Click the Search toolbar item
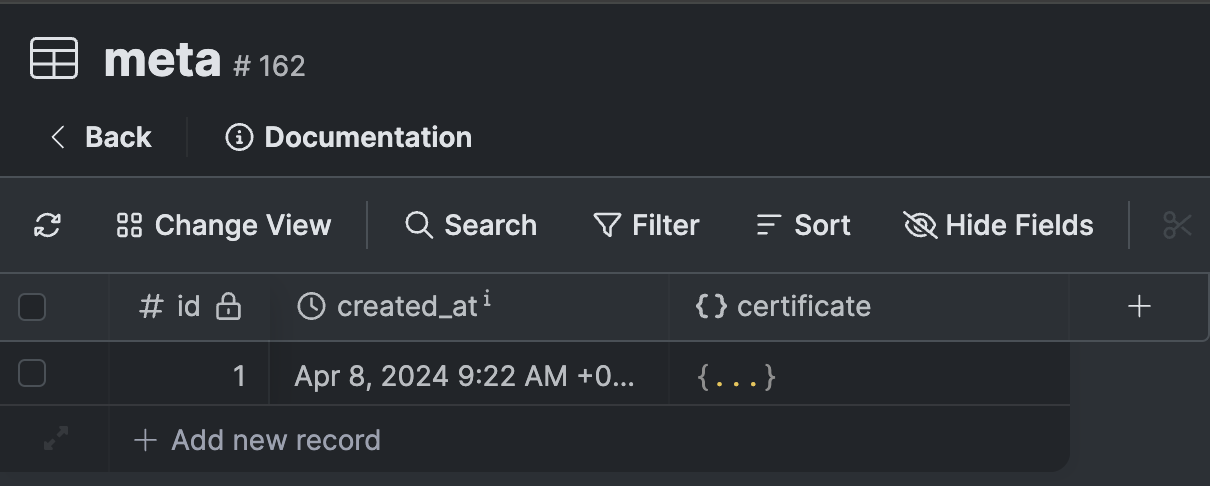1210x486 pixels. click(470, 225)
